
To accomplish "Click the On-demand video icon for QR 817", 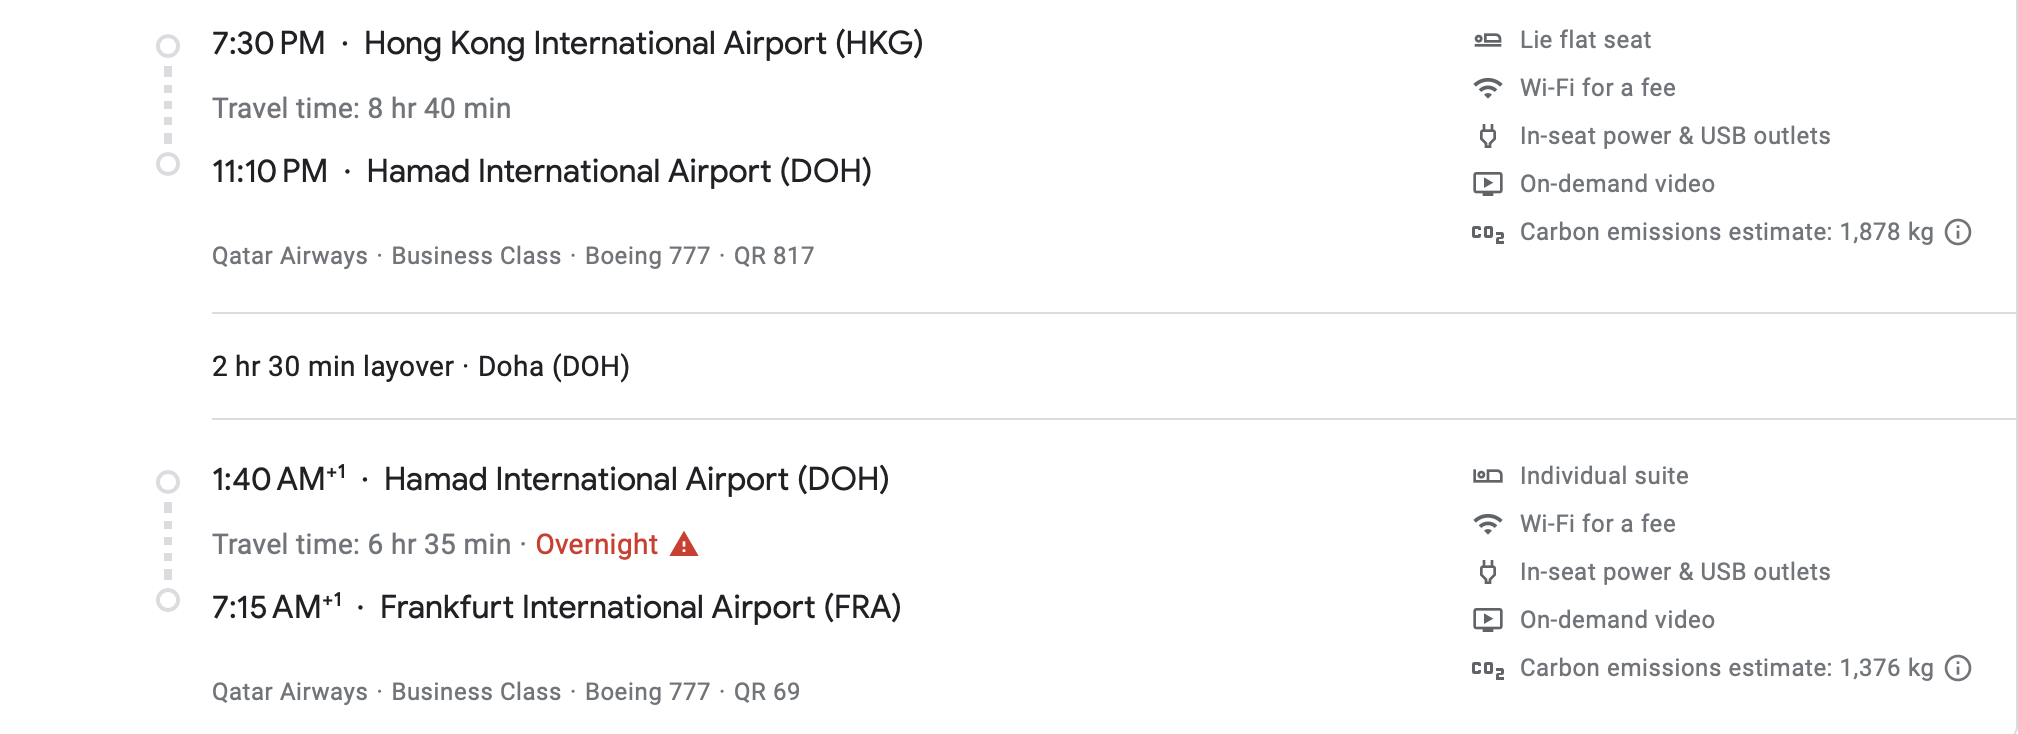I will (x=1487, y=184).
